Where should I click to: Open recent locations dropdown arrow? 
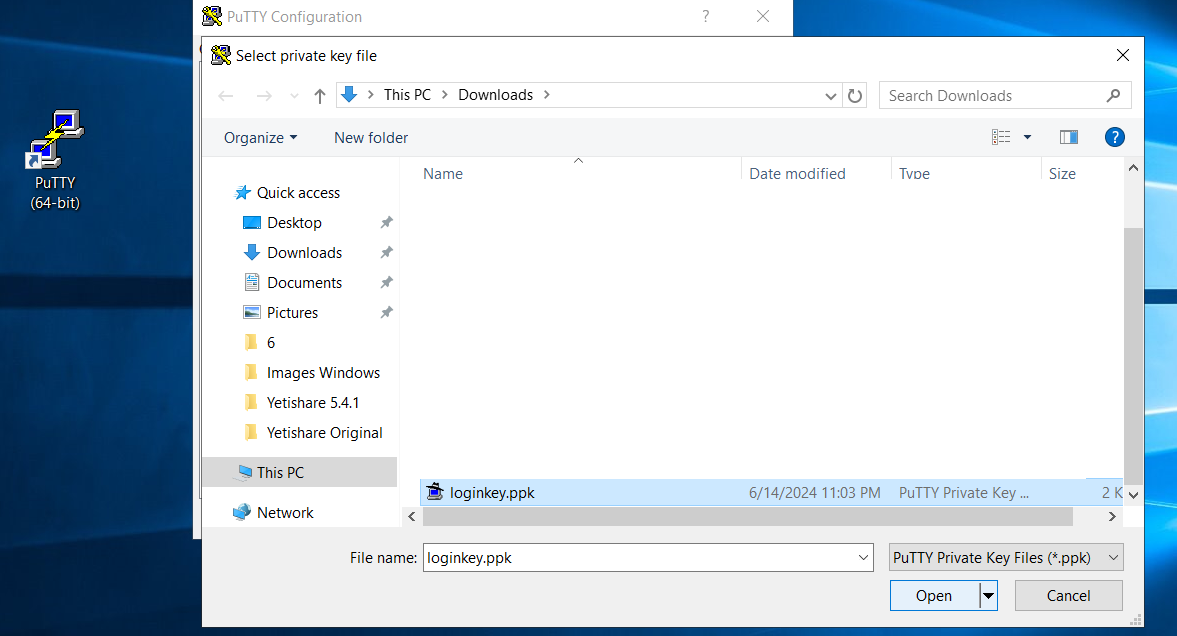(294, 96)
